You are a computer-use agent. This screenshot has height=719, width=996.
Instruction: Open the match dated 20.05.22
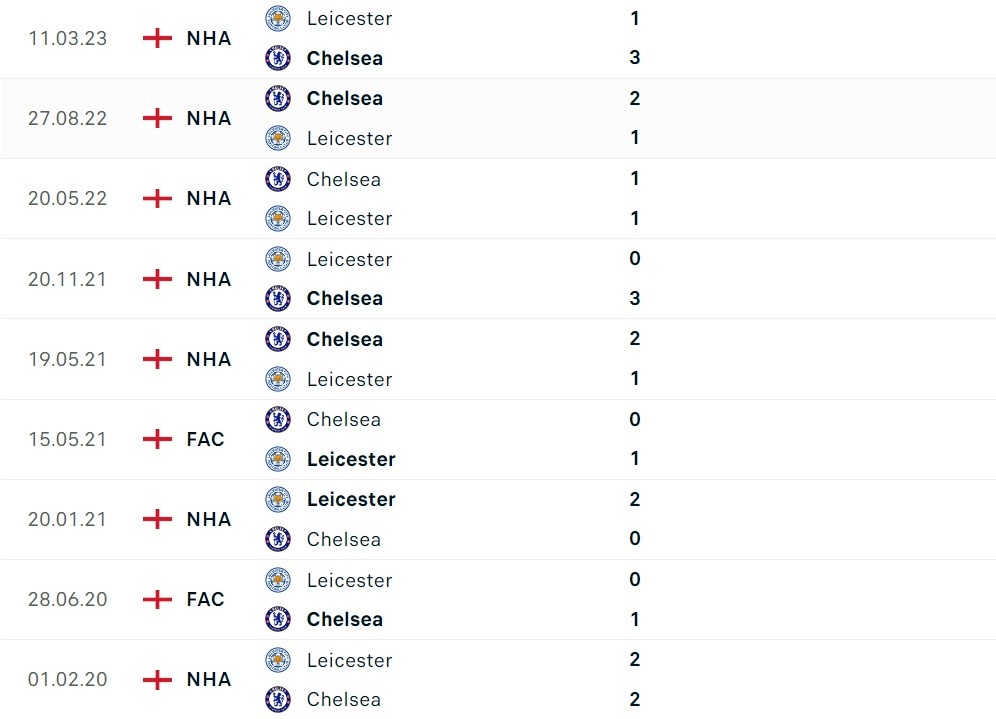67,198
